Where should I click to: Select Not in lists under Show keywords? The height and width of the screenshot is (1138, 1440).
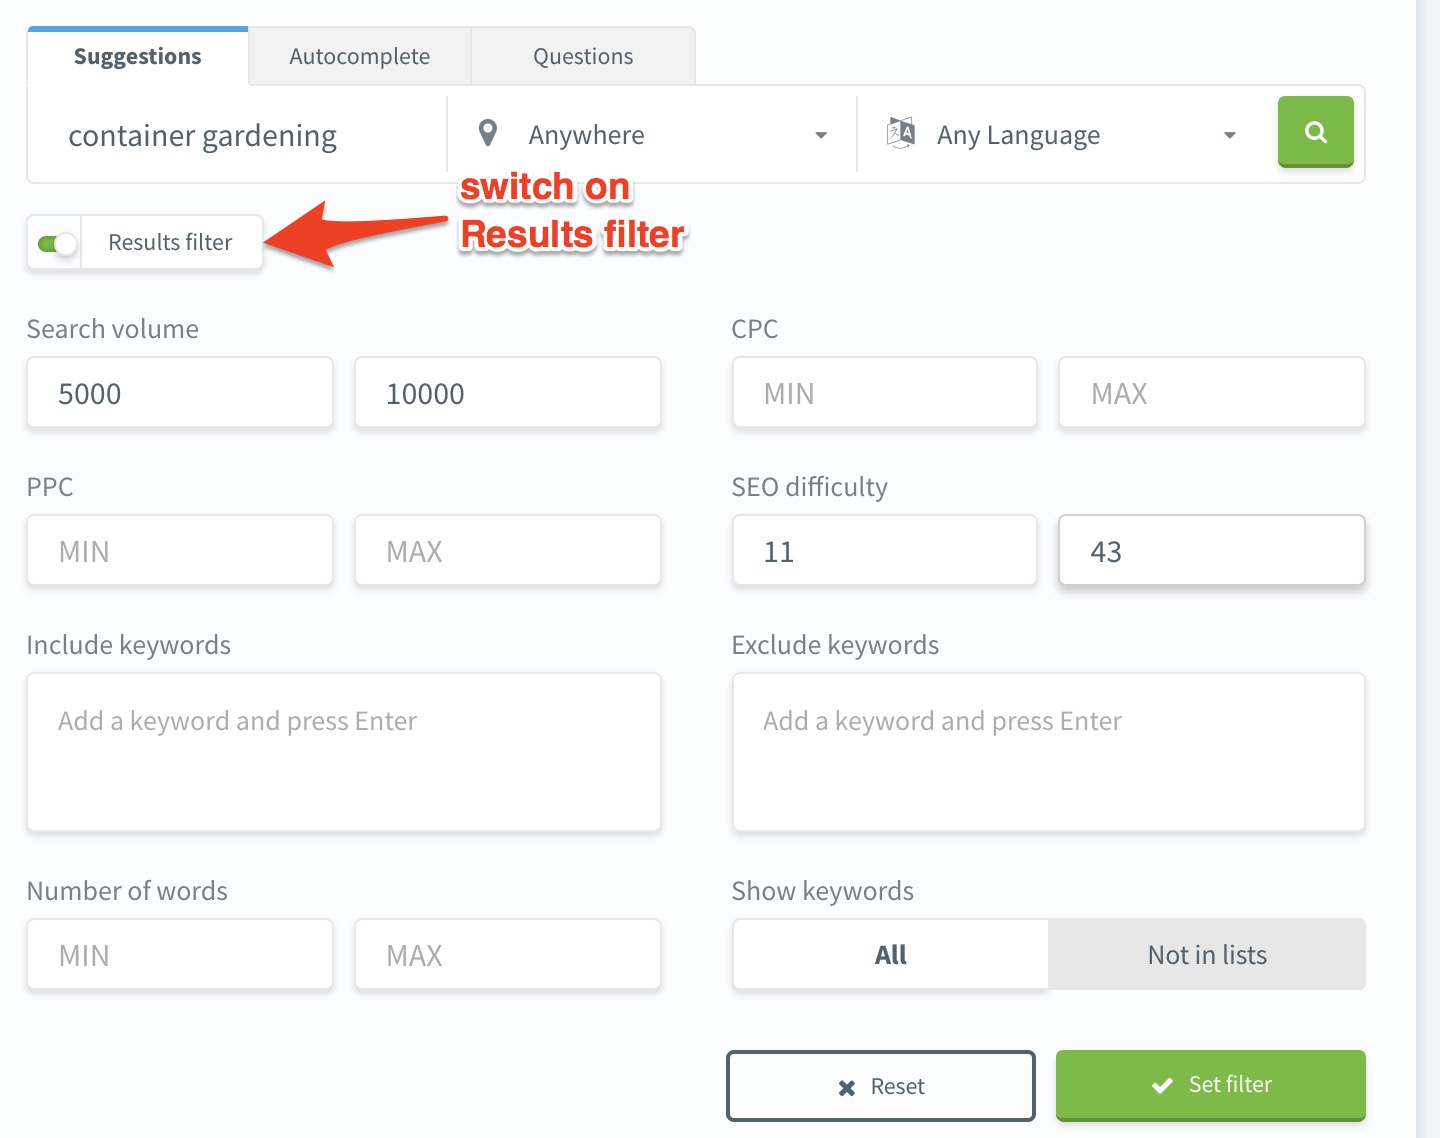1206,954
